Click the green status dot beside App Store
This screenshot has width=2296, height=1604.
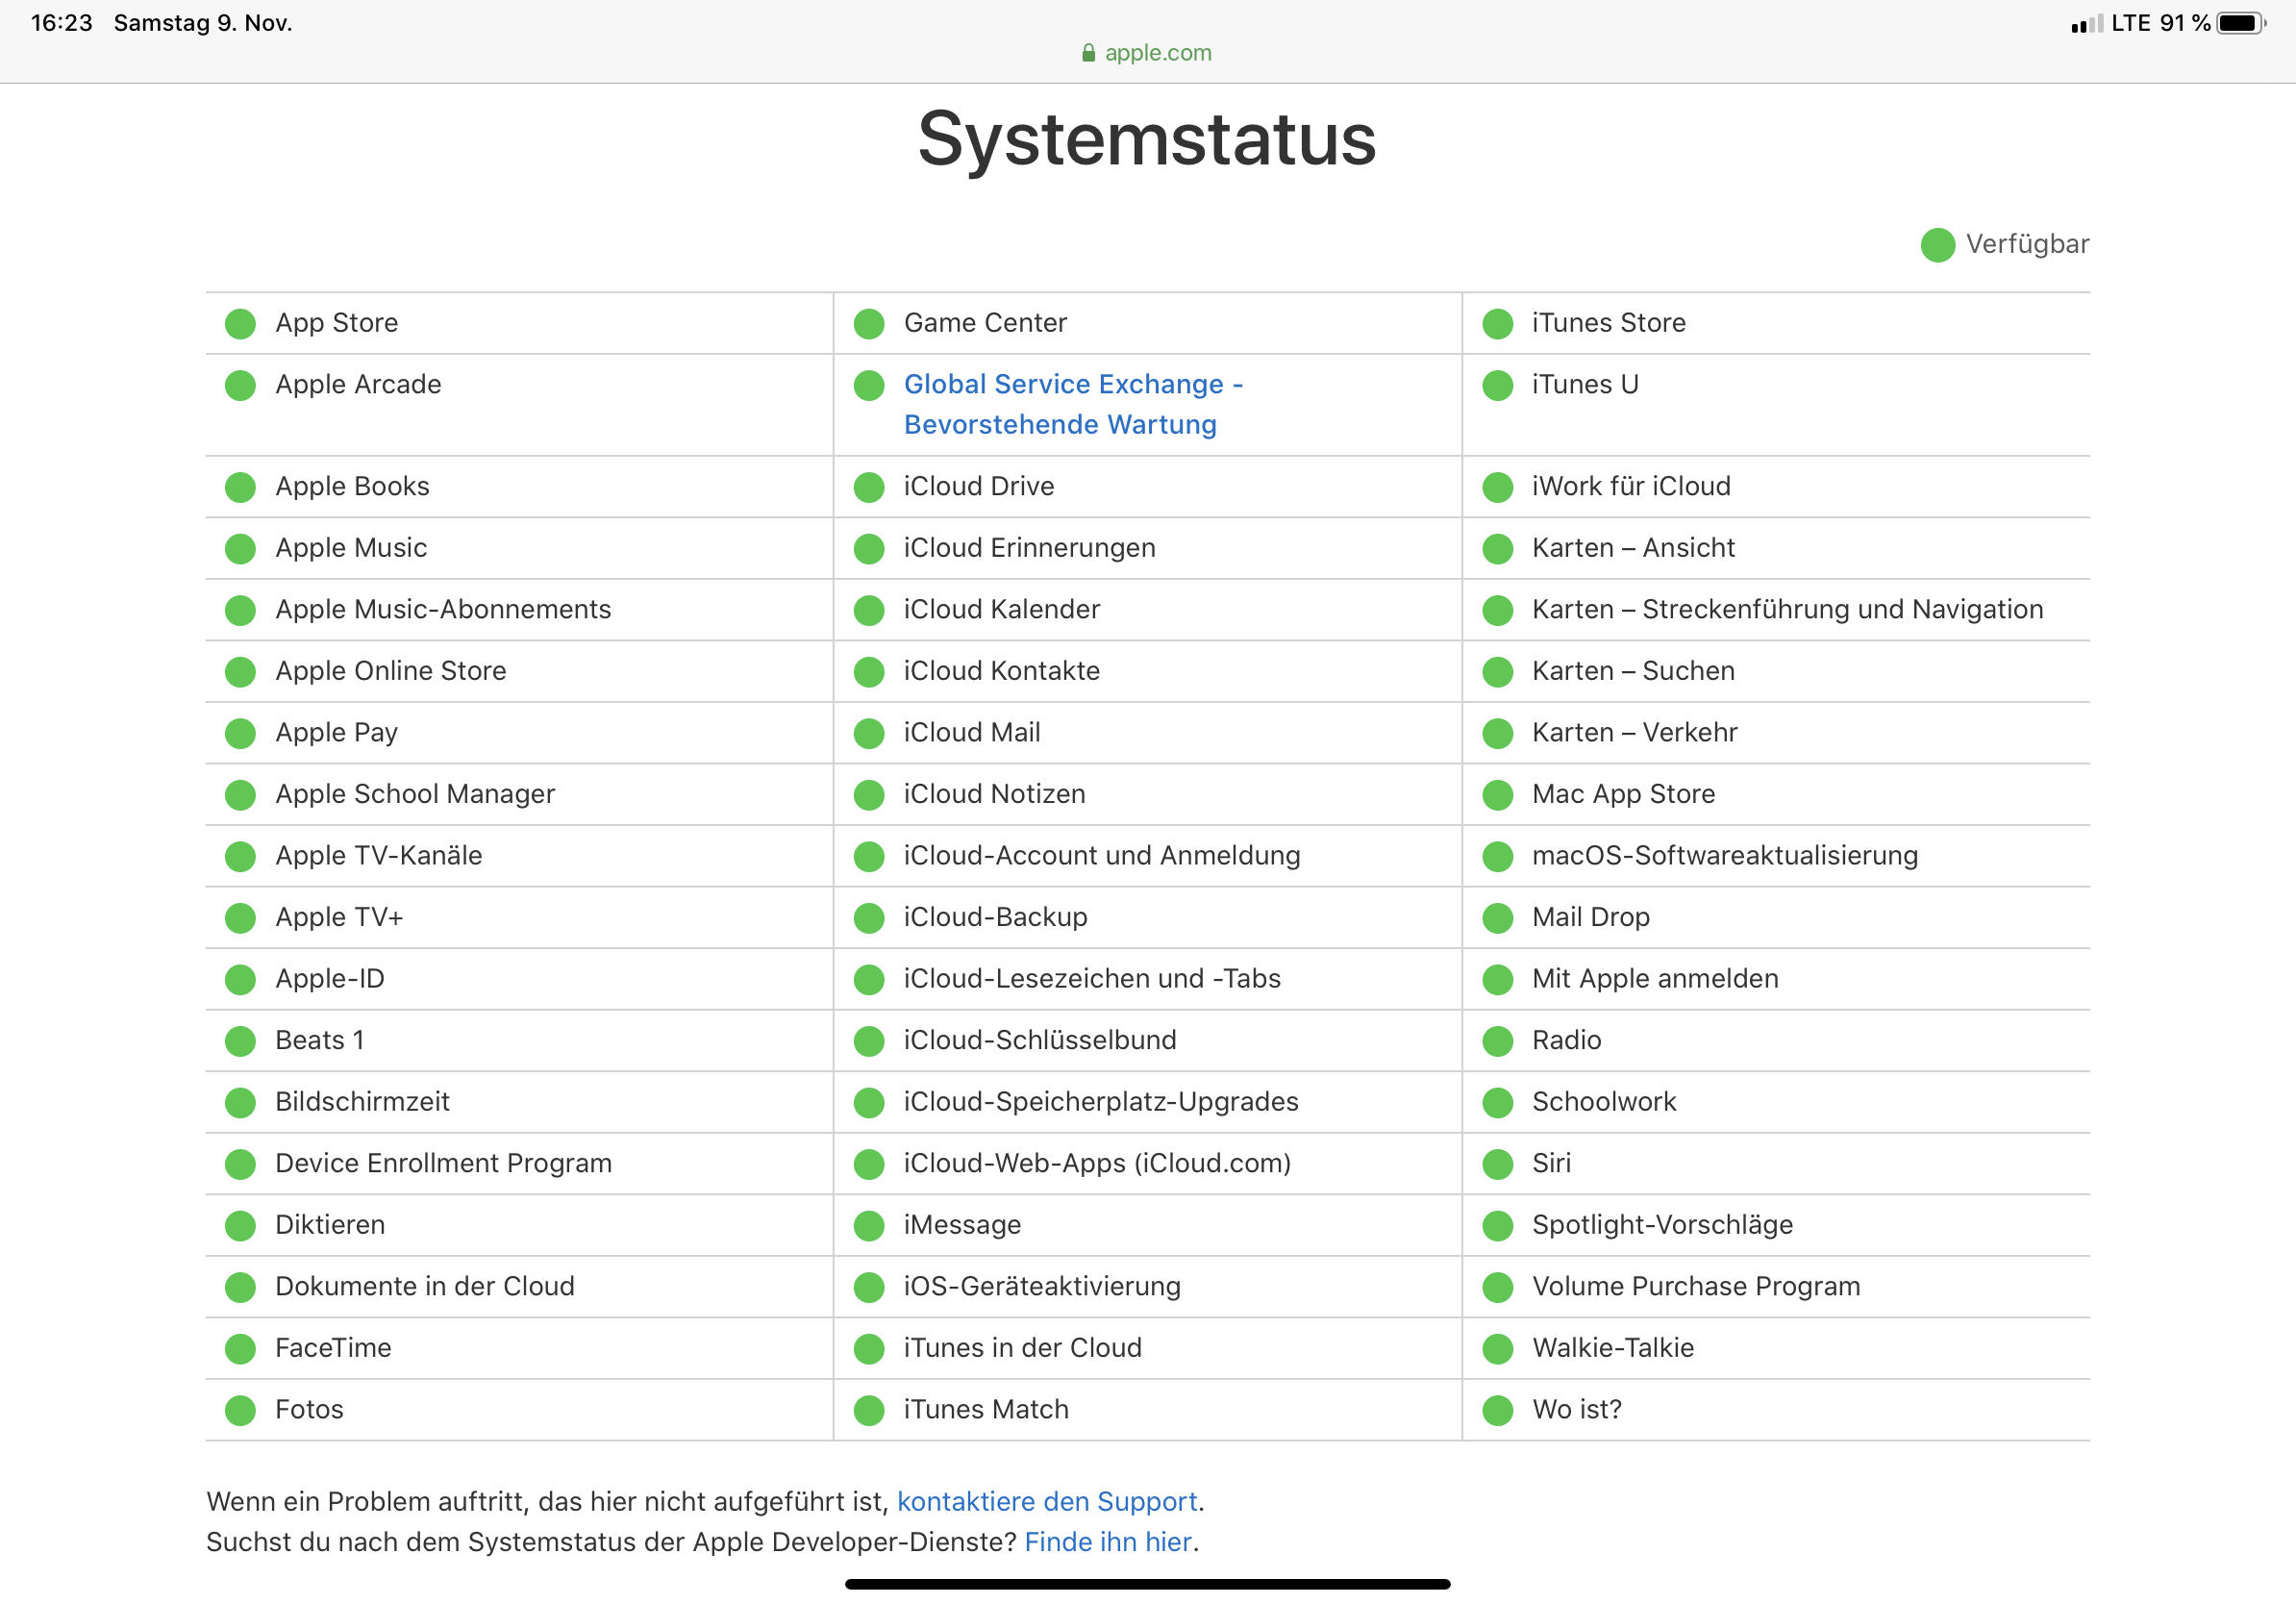click(x=240, y=323)
